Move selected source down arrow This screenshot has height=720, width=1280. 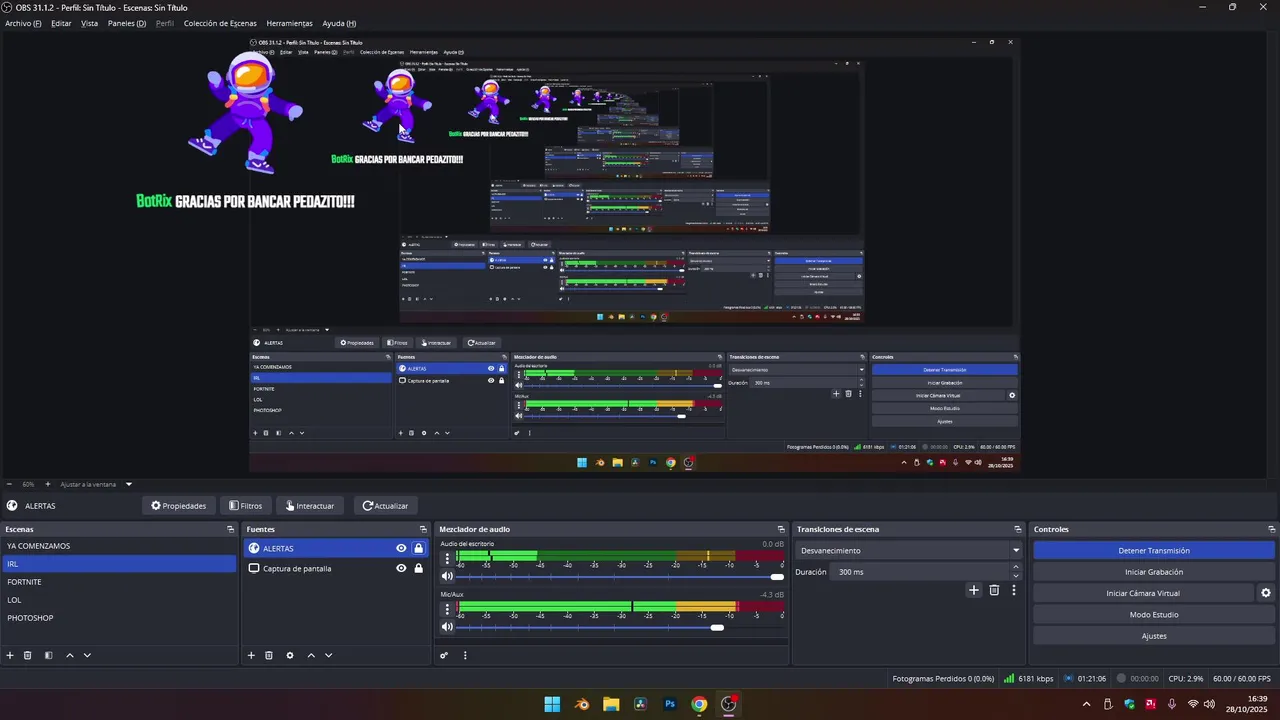click(328, 655)
